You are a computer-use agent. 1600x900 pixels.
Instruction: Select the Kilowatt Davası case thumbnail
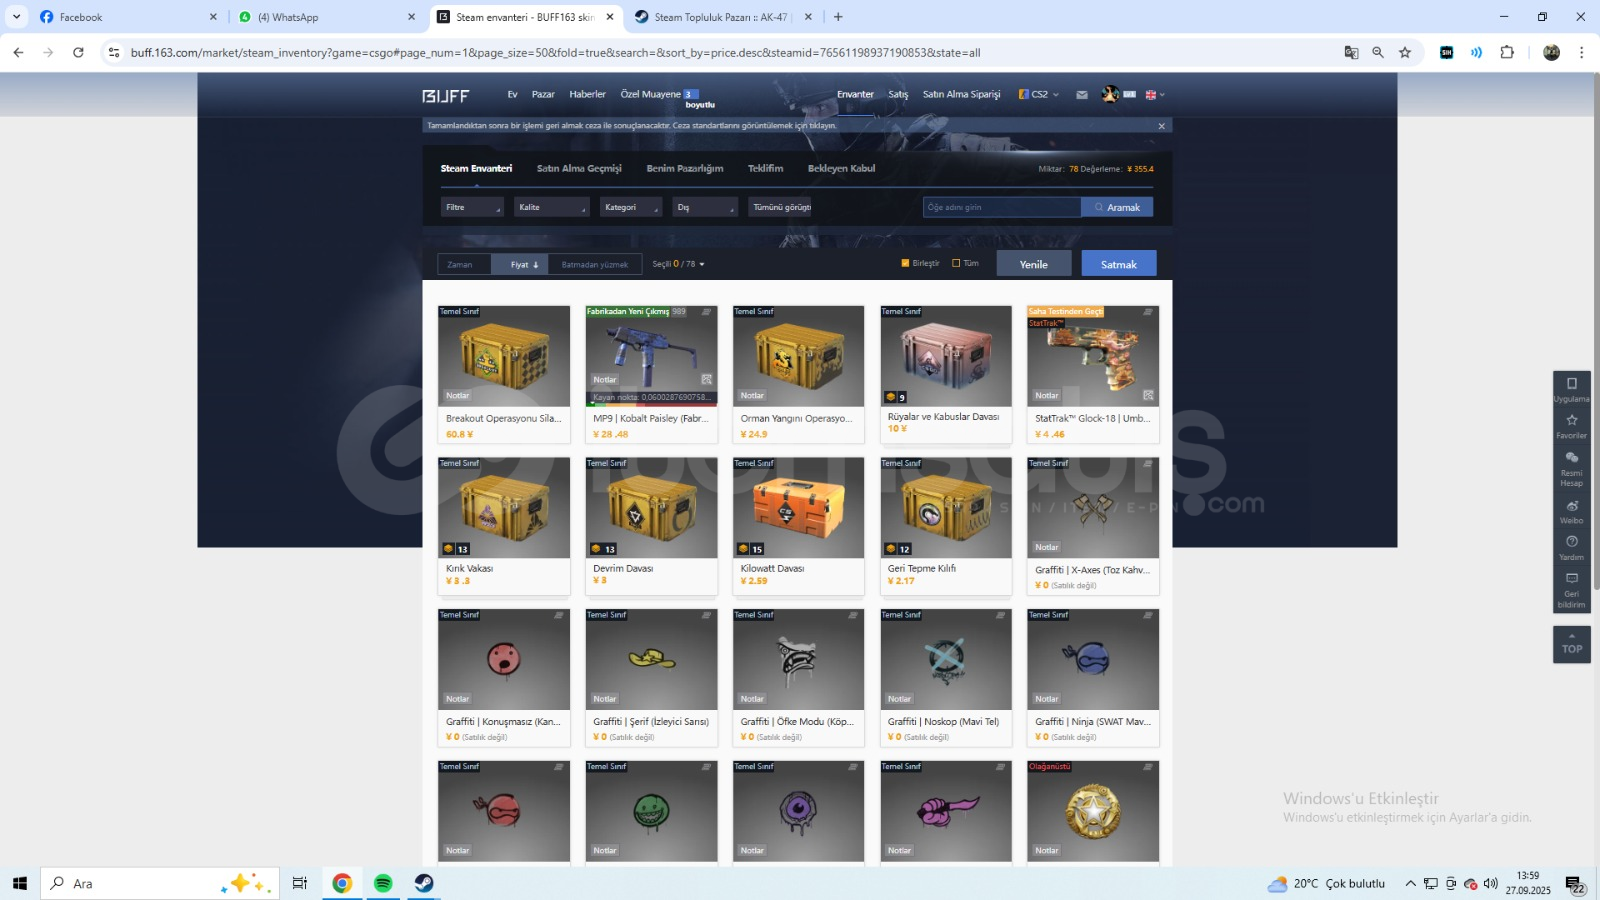(799, 507)
